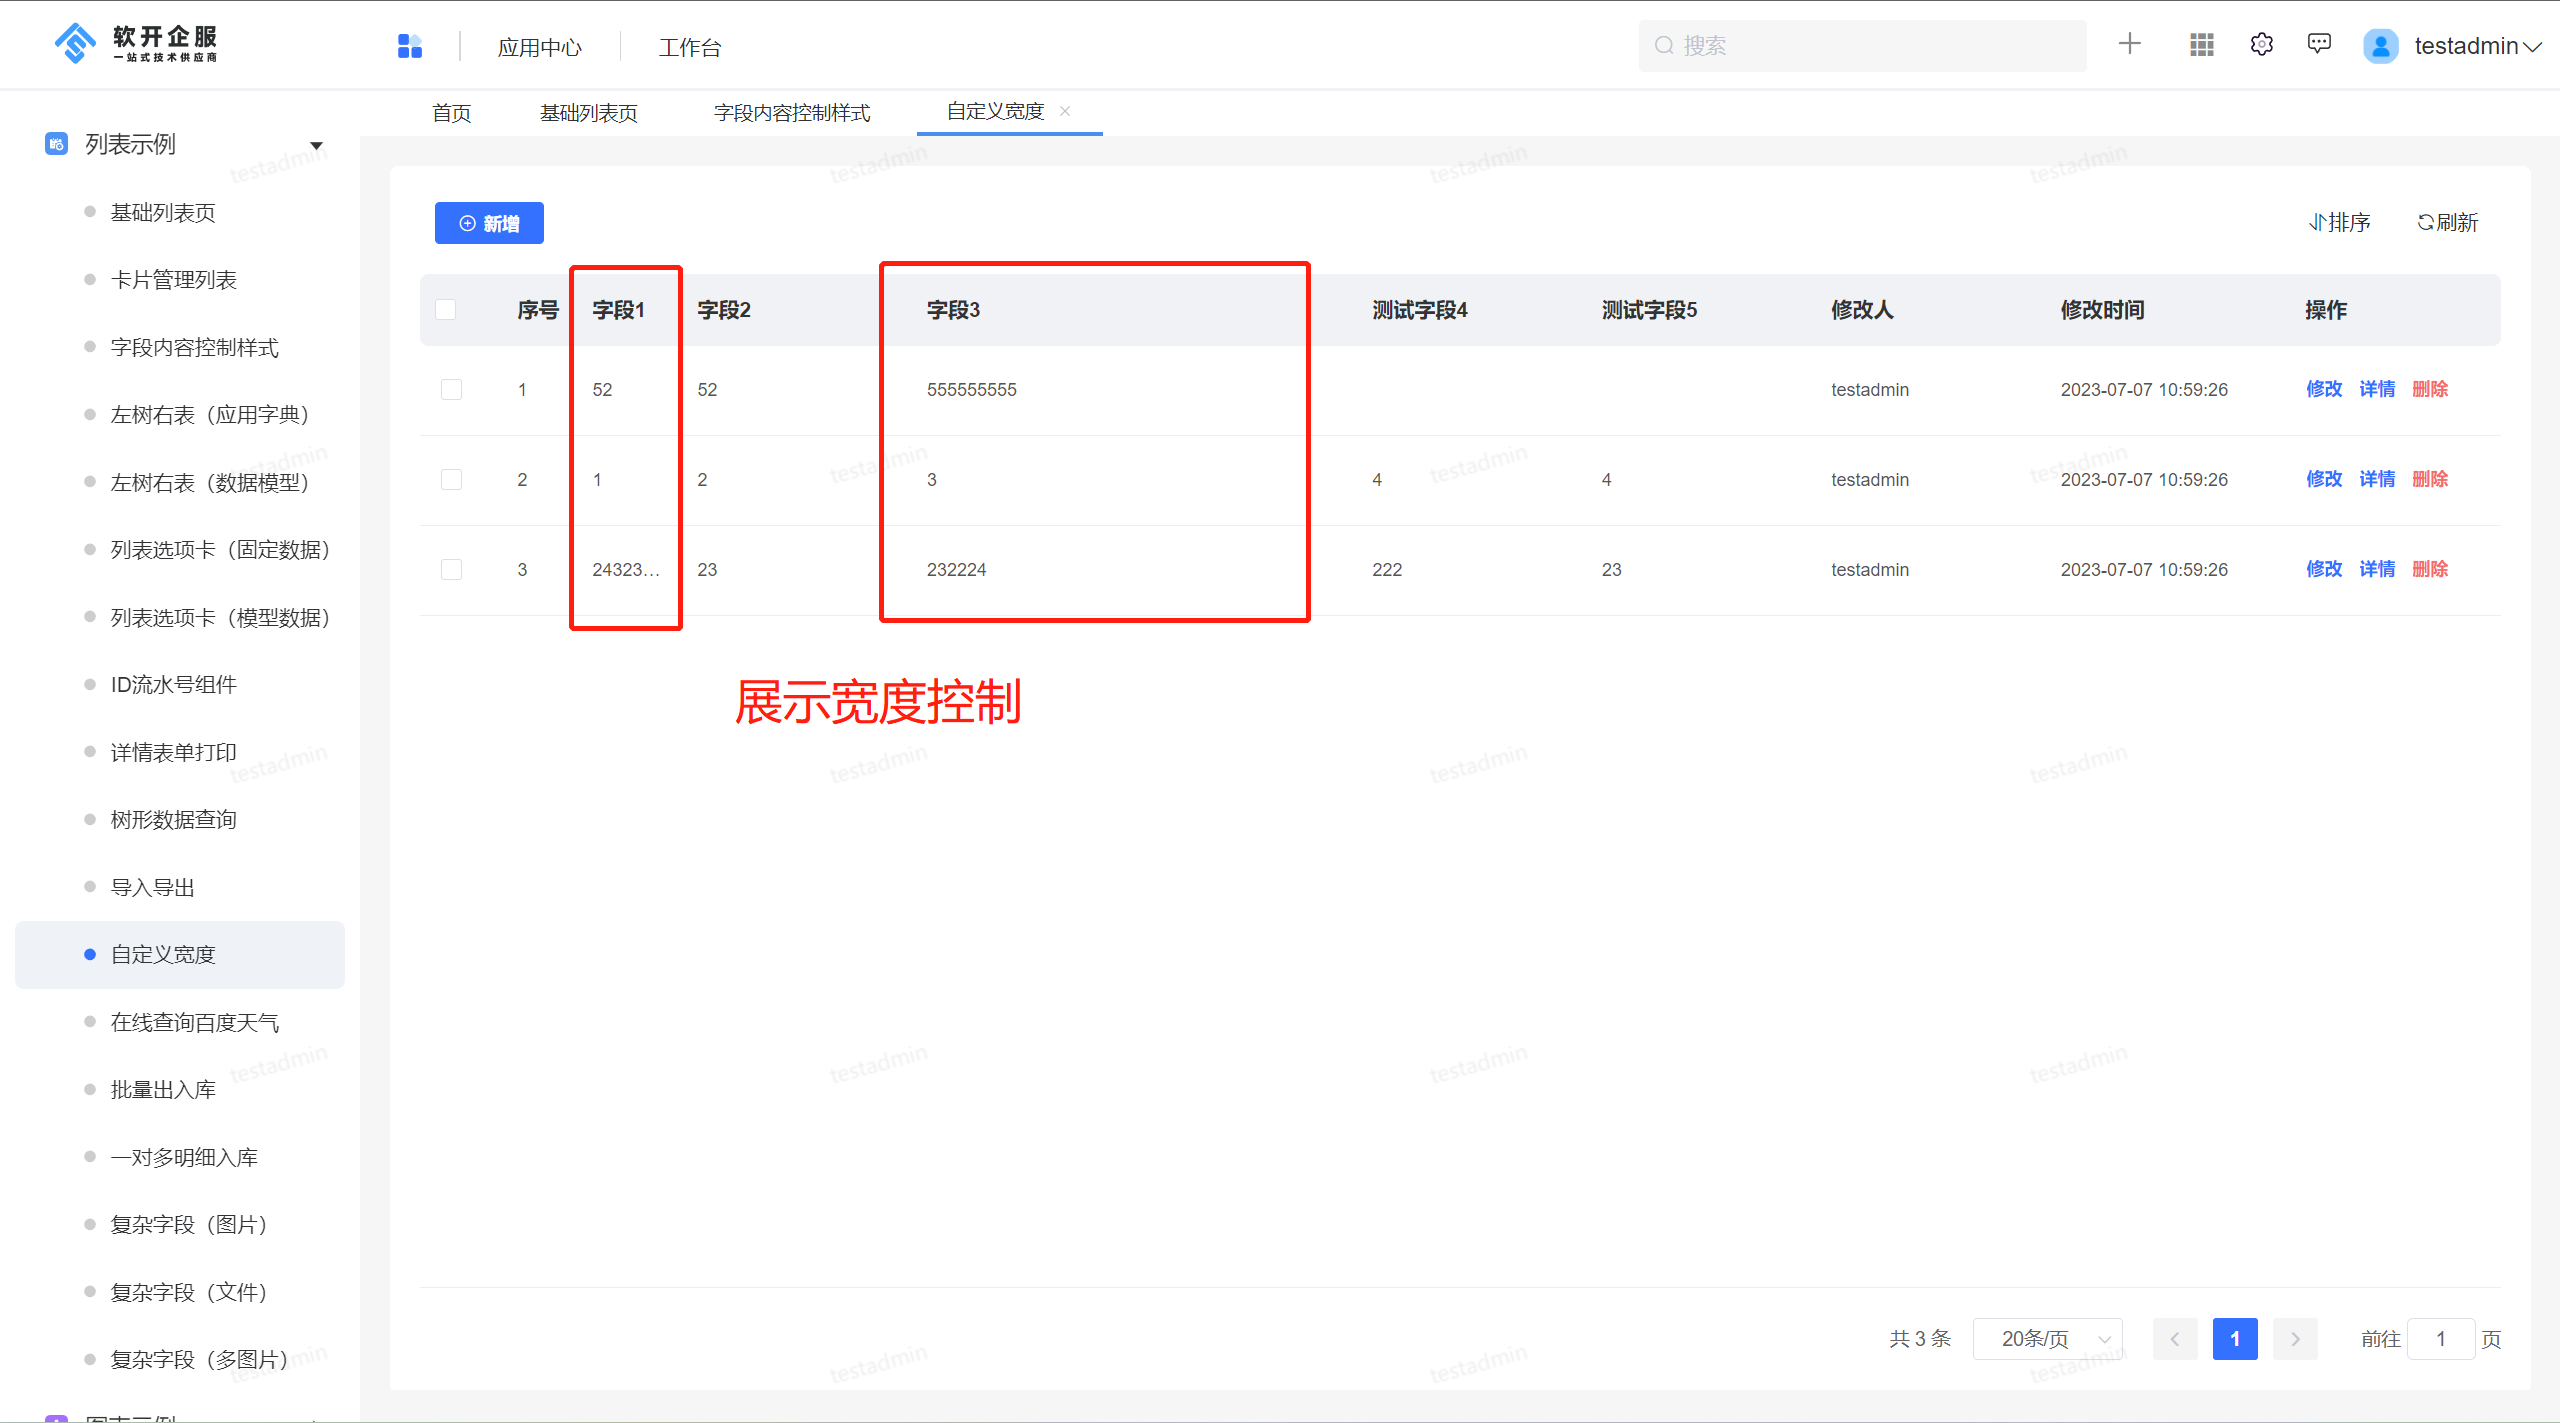This screenshot has height=1423, width=2560.
Task: Collapse the 列表示例 sidebar section
Action: coord(316,144)
